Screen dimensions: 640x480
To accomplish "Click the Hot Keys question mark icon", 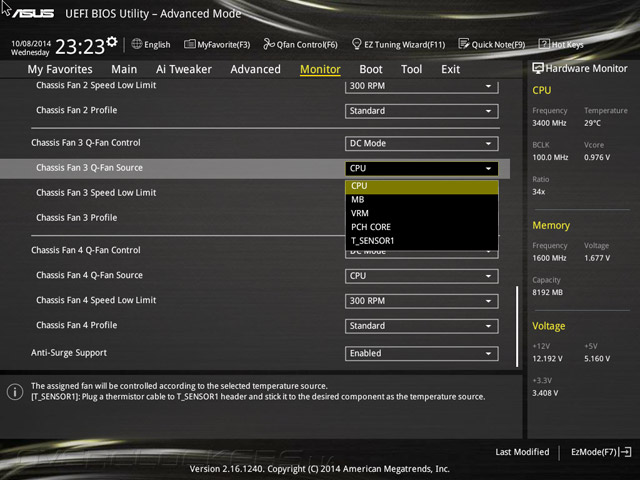I will tap(544, 44).
